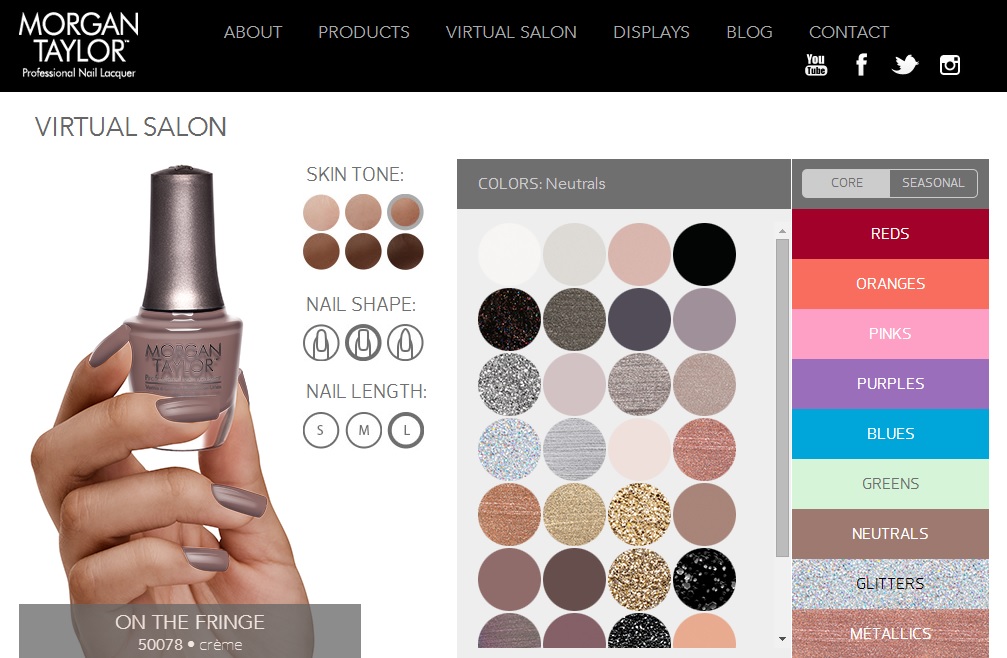1007x658 pixels.
Task: Choose long nail length L
Action: click(x=406, y=430)
